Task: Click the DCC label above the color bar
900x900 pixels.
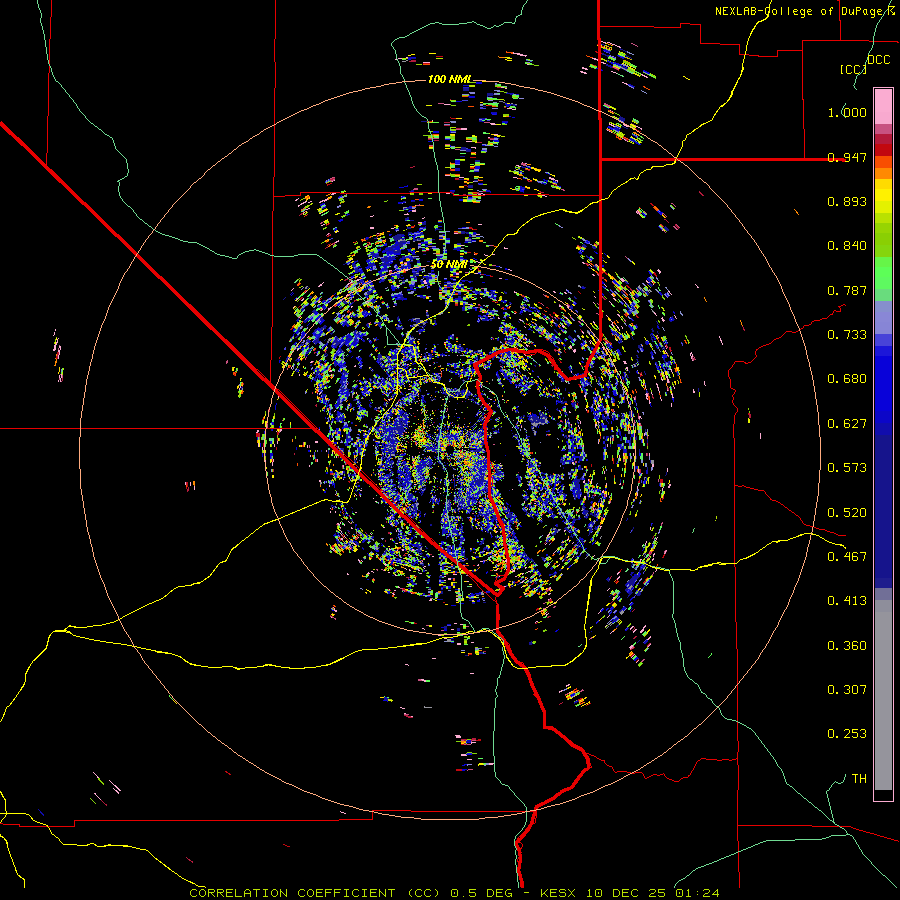Action: 879,60
